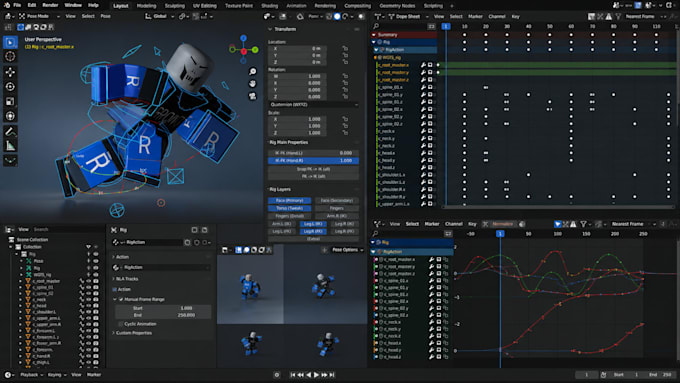The image size is (680, 383).
Task: Collapse the Summary channel in Dope Sheet
Action: pyautogui.click(x=374, y=35)
